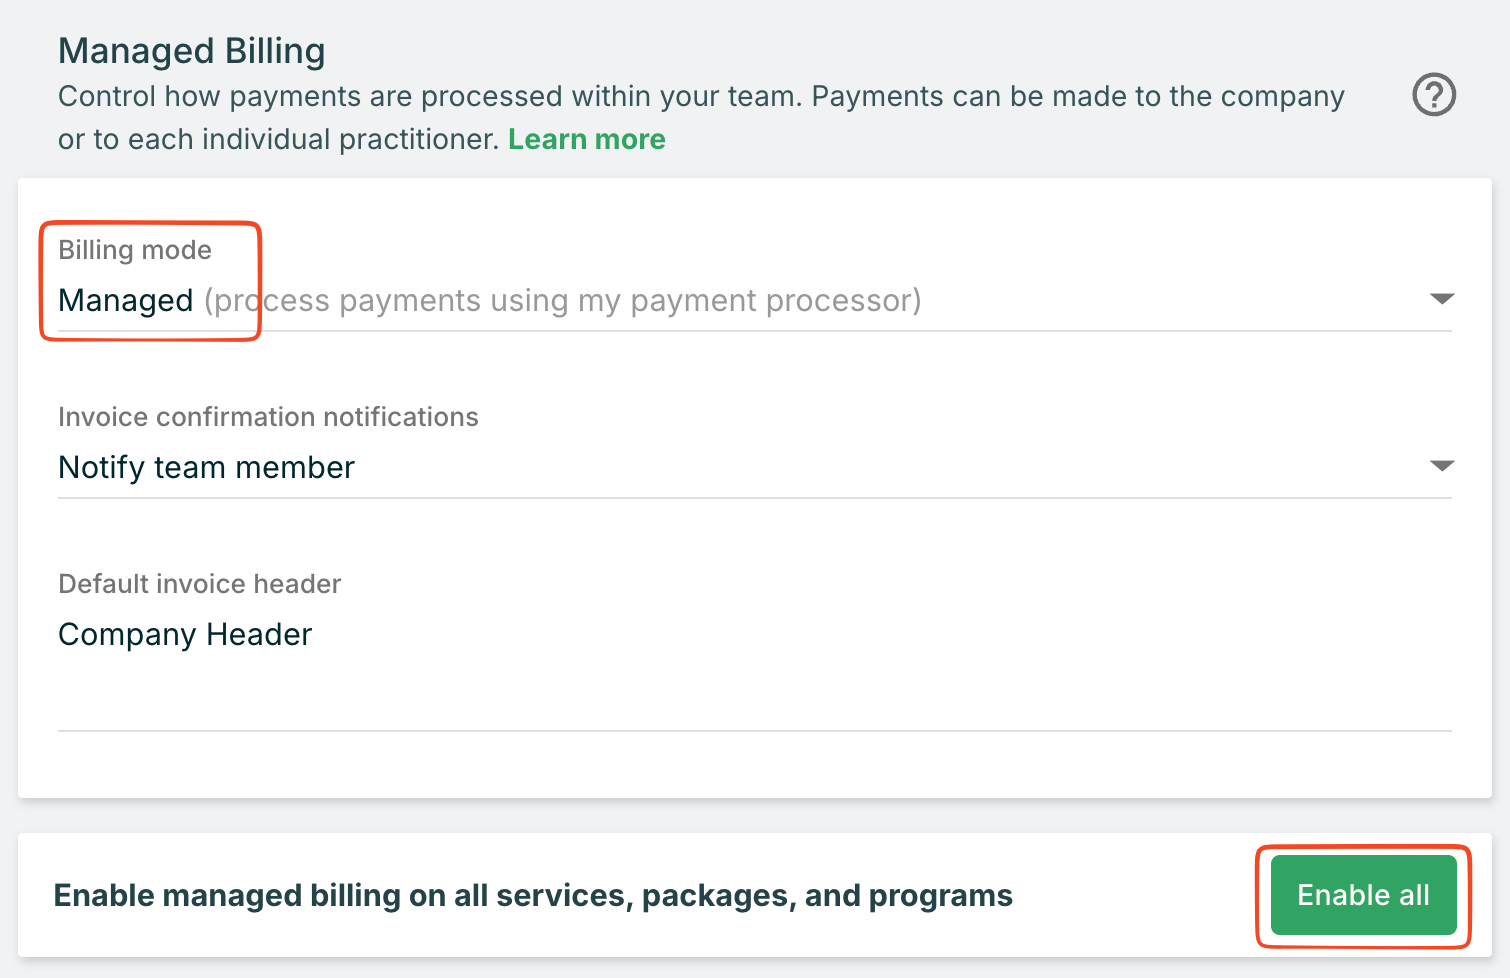Click the Notify team member value
This screenshot has width=1510, height=978.
click(x=206, y=468)
